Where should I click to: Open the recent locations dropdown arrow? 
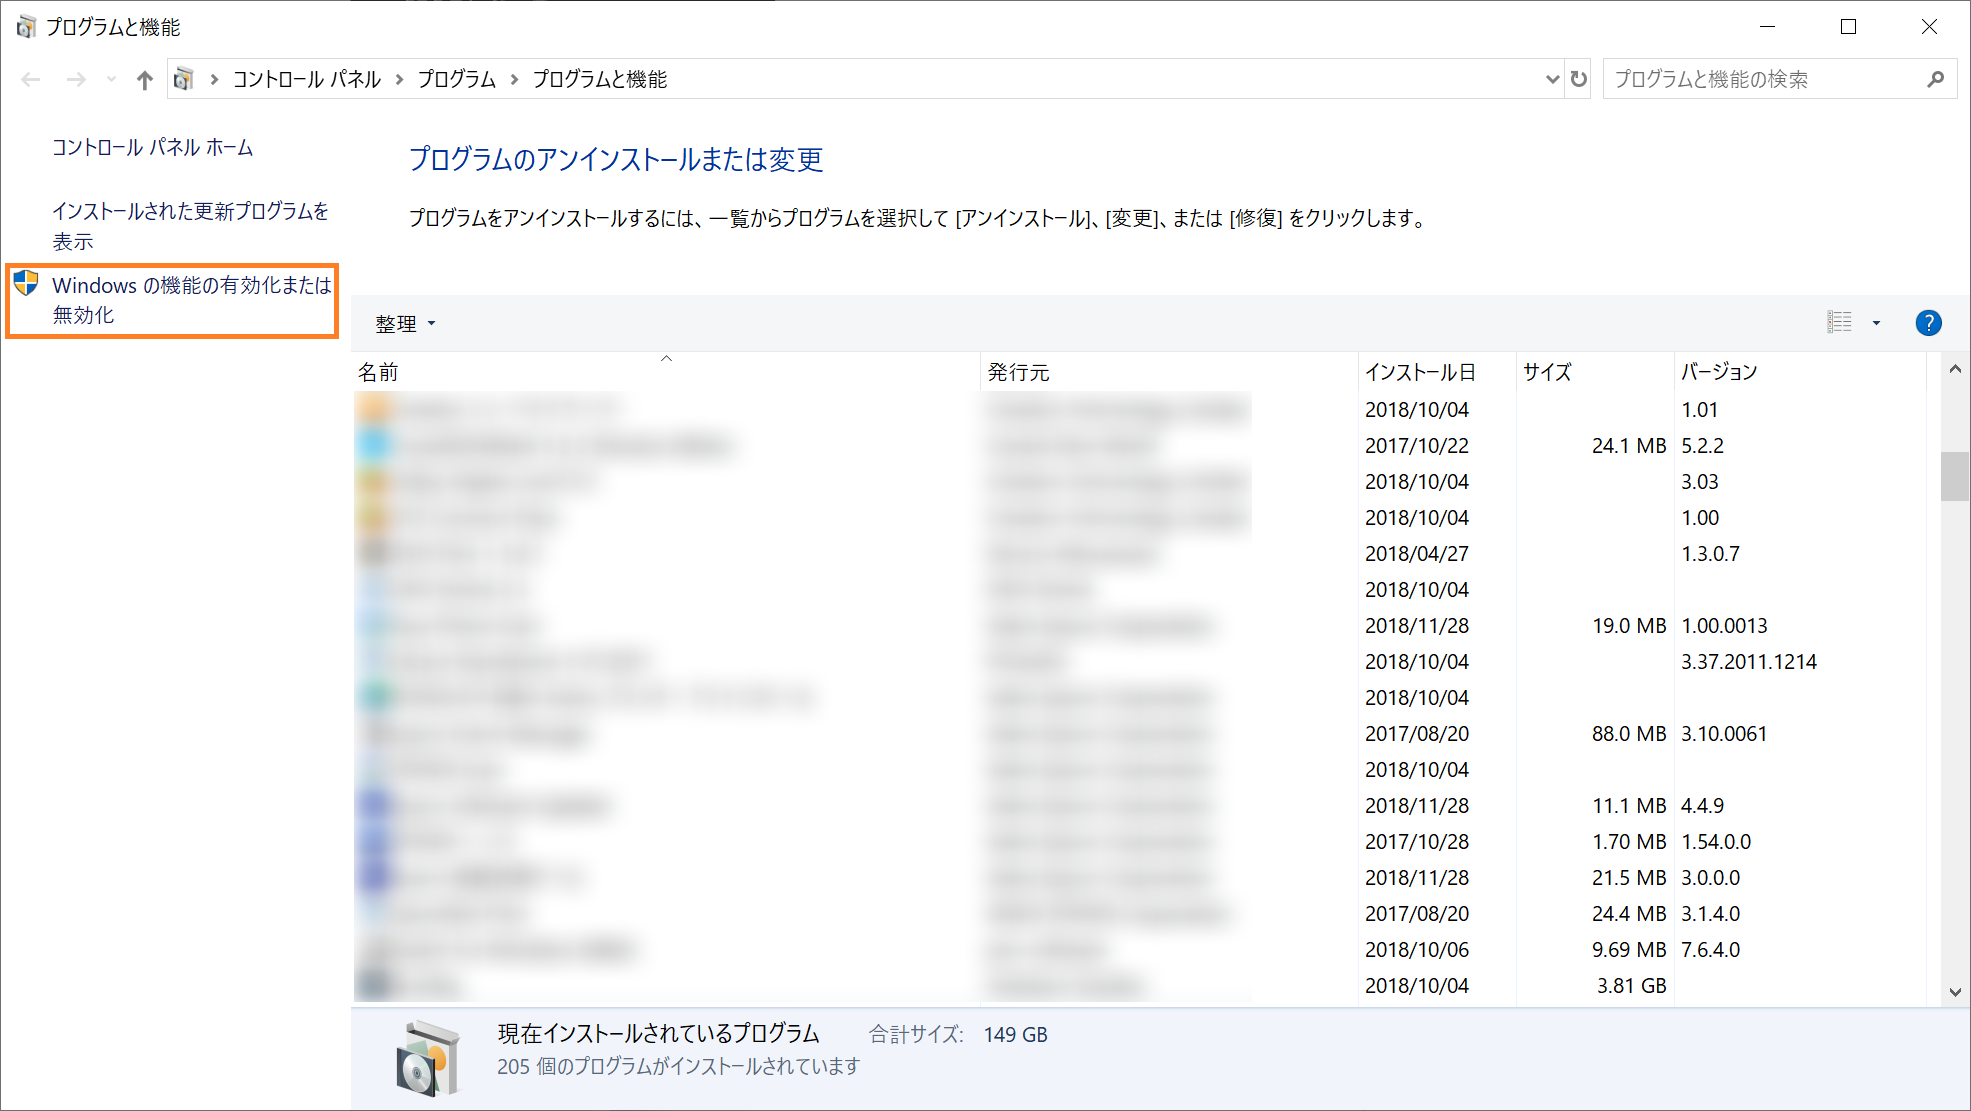pos(111,80)
